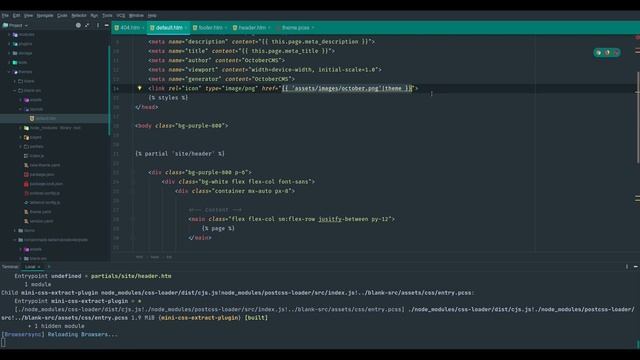Collapse the blank-src folder under themes
Screen dimensions: 640x360
pyautogui.click(x=15, y=91)
